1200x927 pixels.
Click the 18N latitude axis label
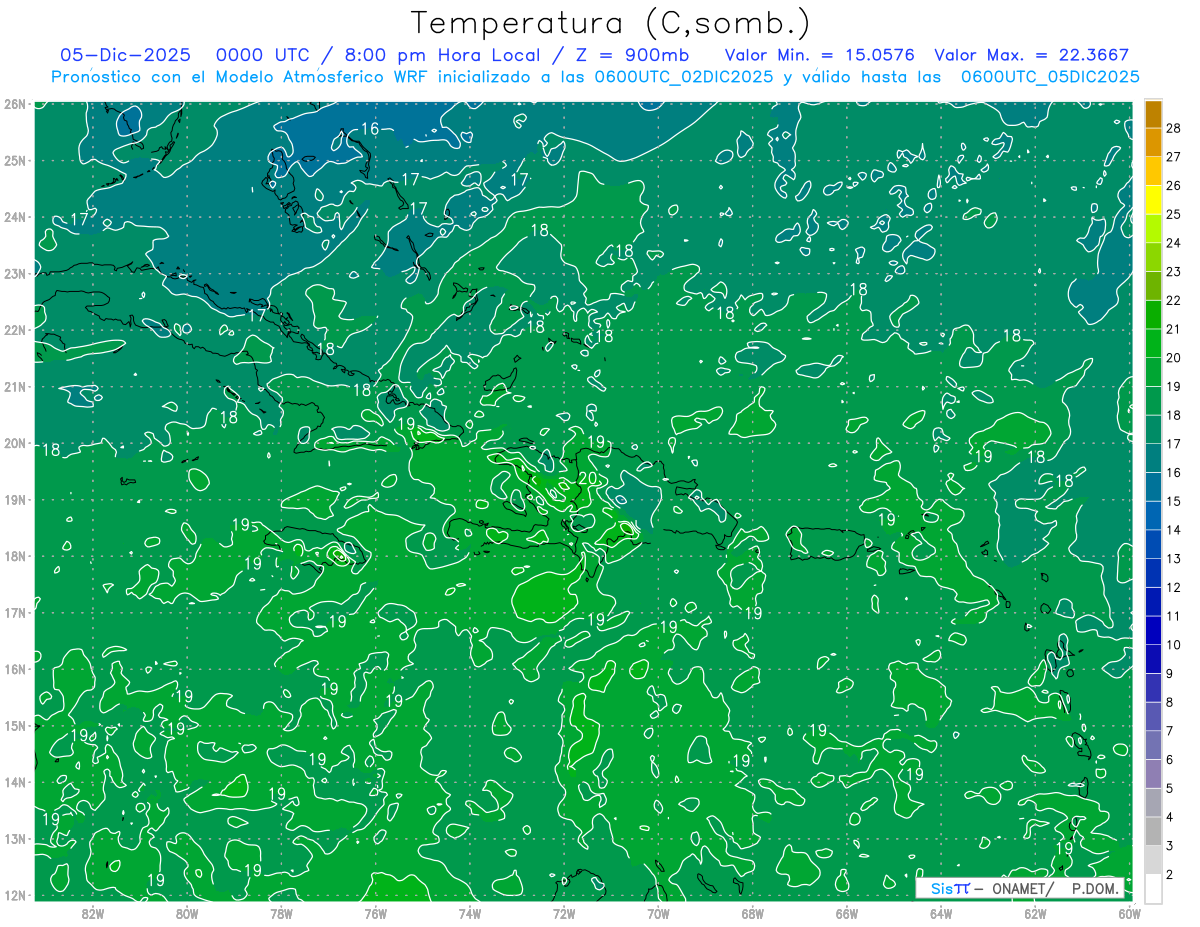15,556
